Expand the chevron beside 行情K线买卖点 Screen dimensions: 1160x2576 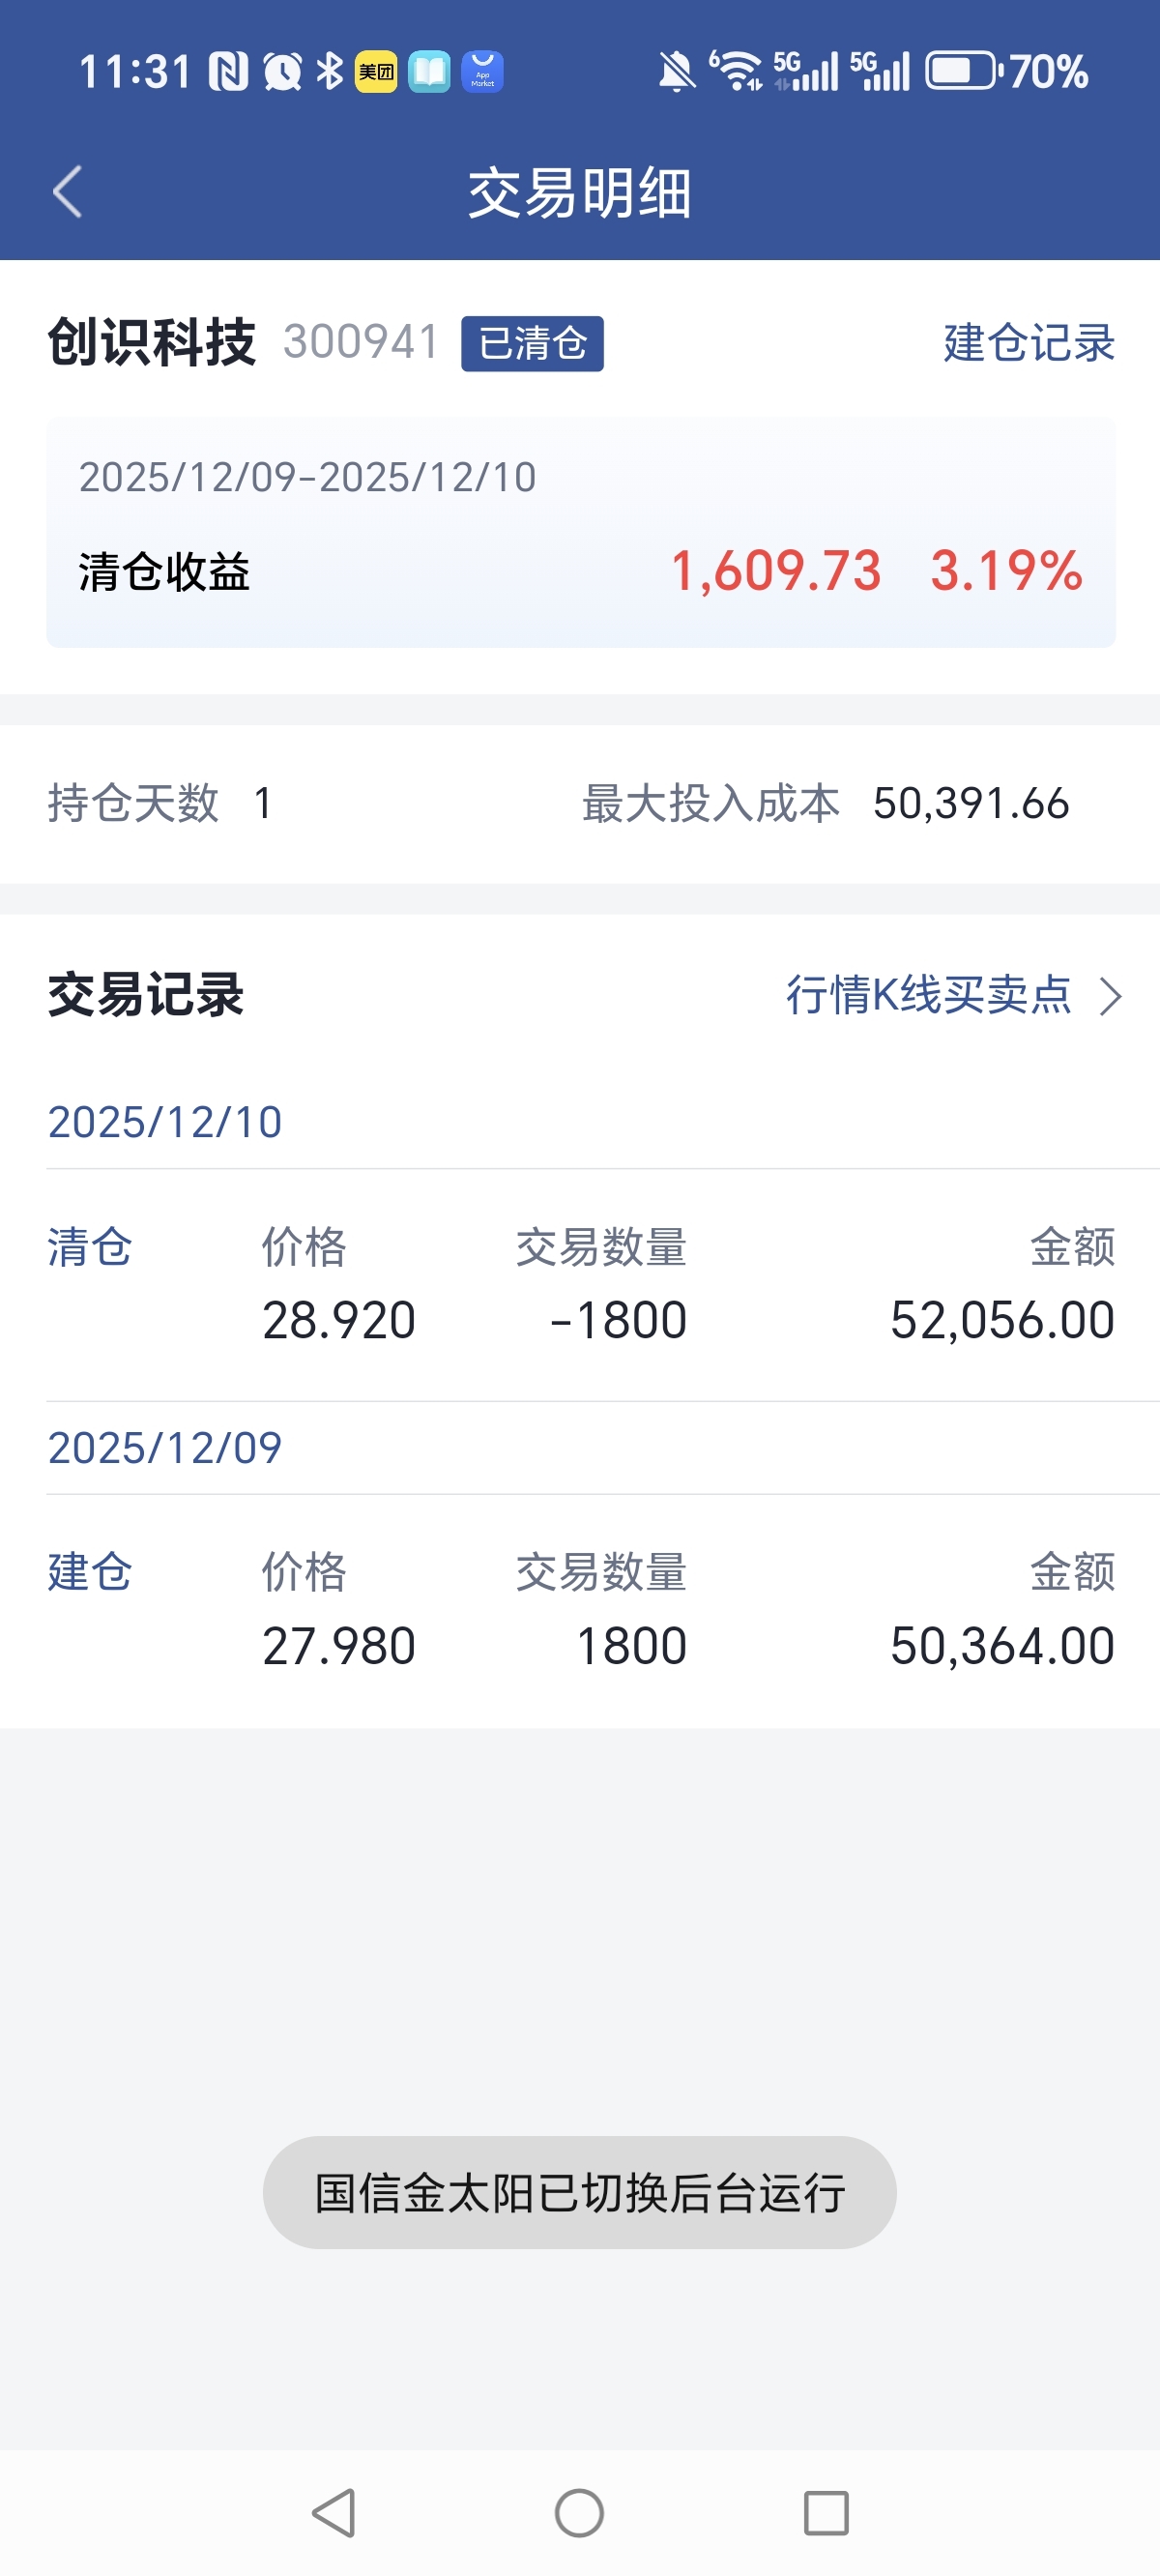click(1110, 997)
